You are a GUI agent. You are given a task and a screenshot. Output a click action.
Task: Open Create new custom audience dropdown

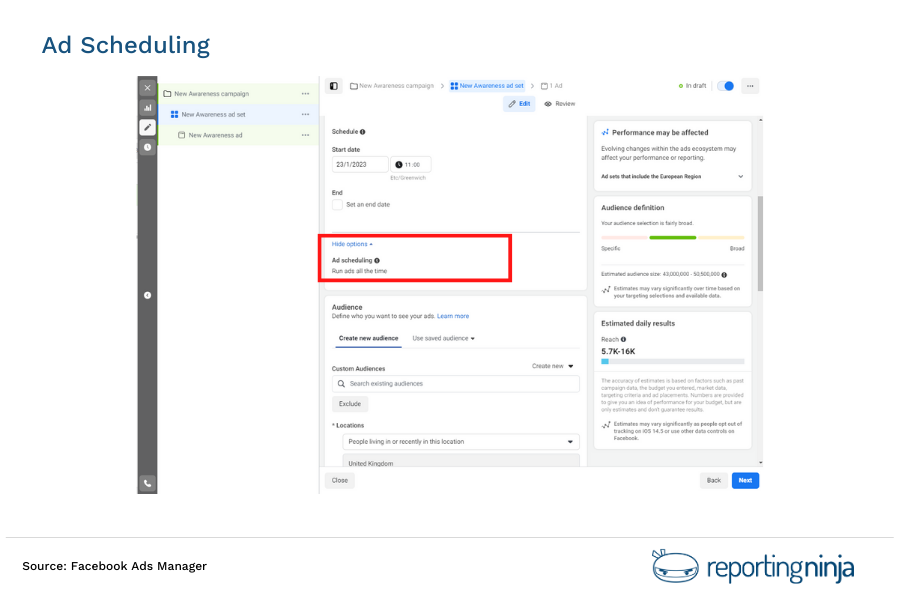[x=552, y=366]
